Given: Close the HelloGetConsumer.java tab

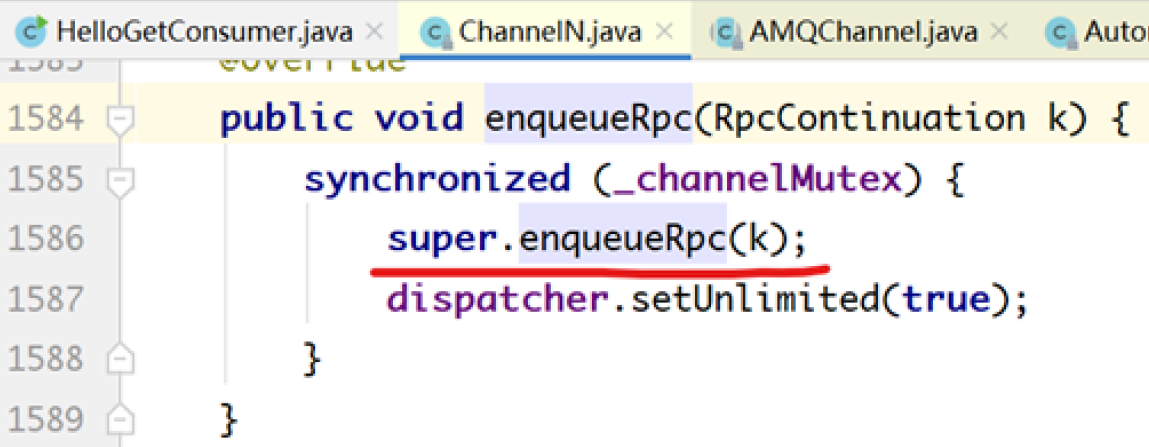Looking at the screenshot, I should 375,31.
